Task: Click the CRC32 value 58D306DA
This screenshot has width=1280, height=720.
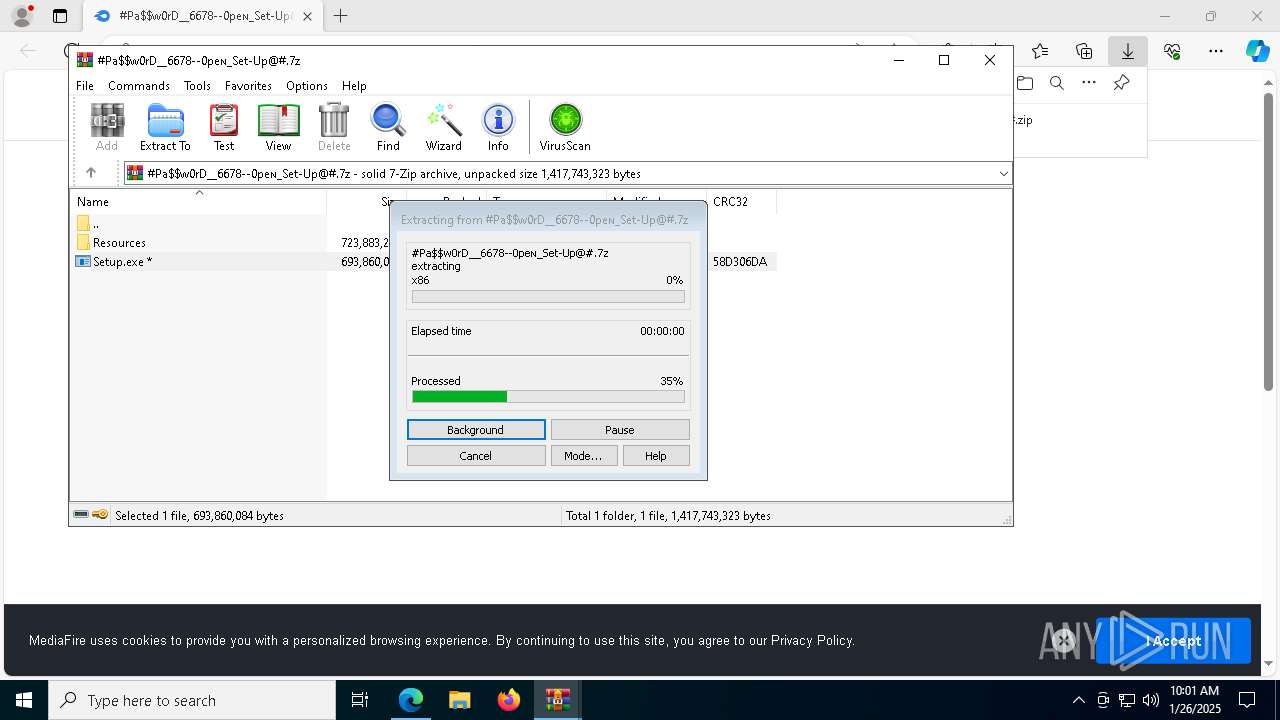Action: point(740,261)
